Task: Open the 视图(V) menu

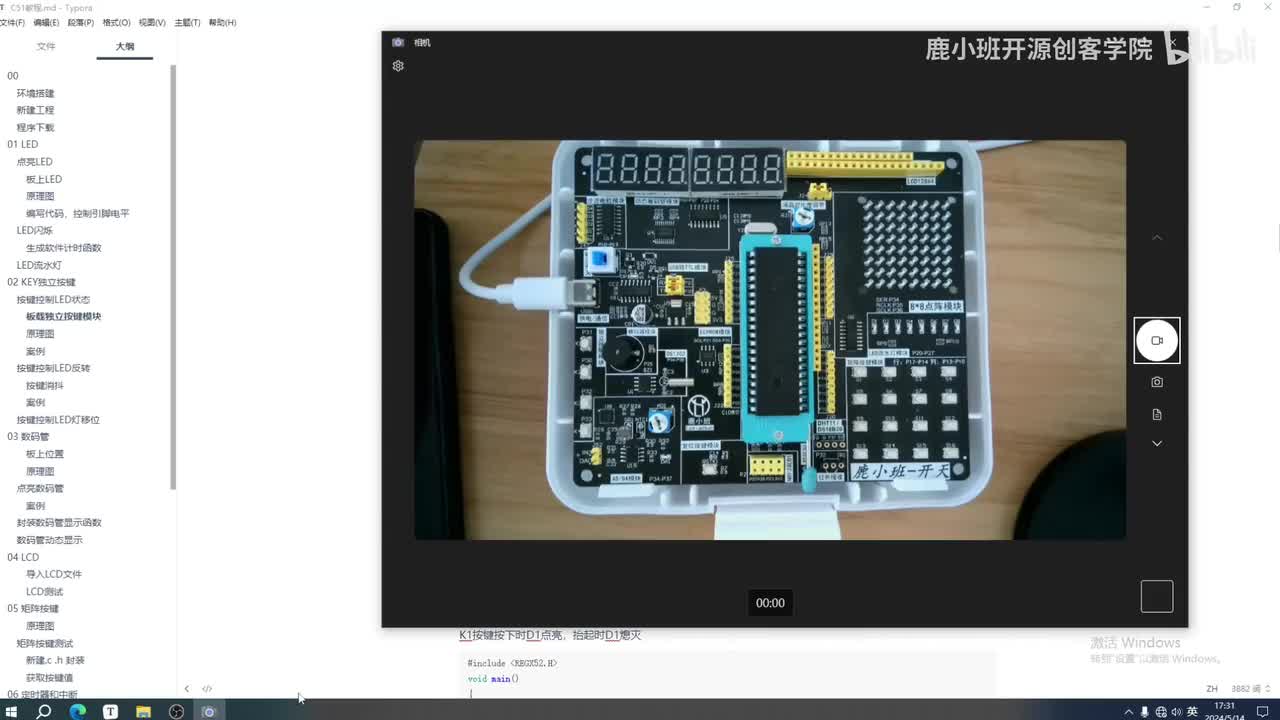Action: (153, 22)
